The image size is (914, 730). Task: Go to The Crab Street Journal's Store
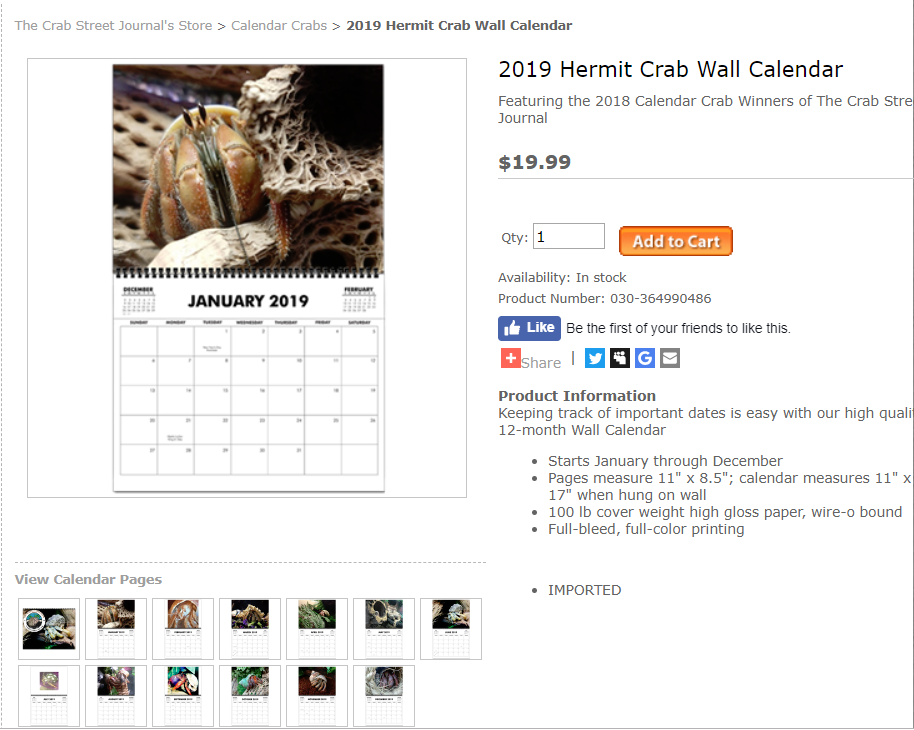113,25
